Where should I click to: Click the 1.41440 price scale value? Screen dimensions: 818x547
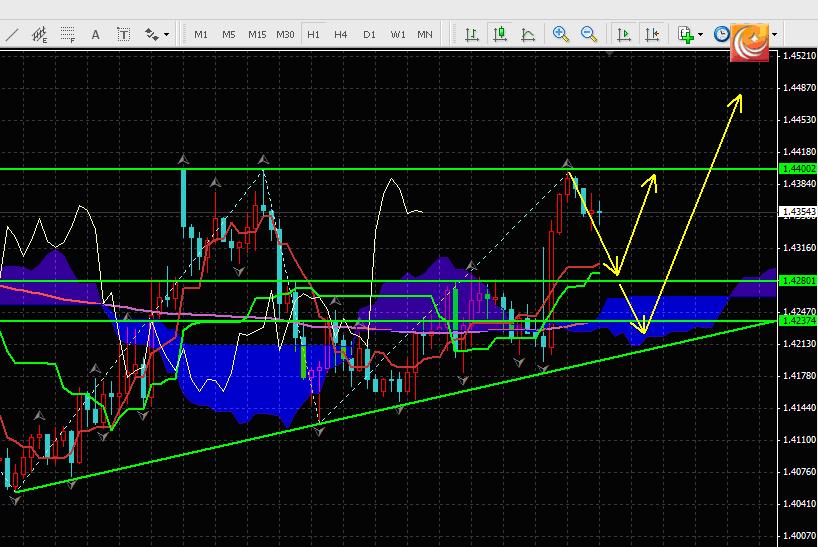(799, 408)
